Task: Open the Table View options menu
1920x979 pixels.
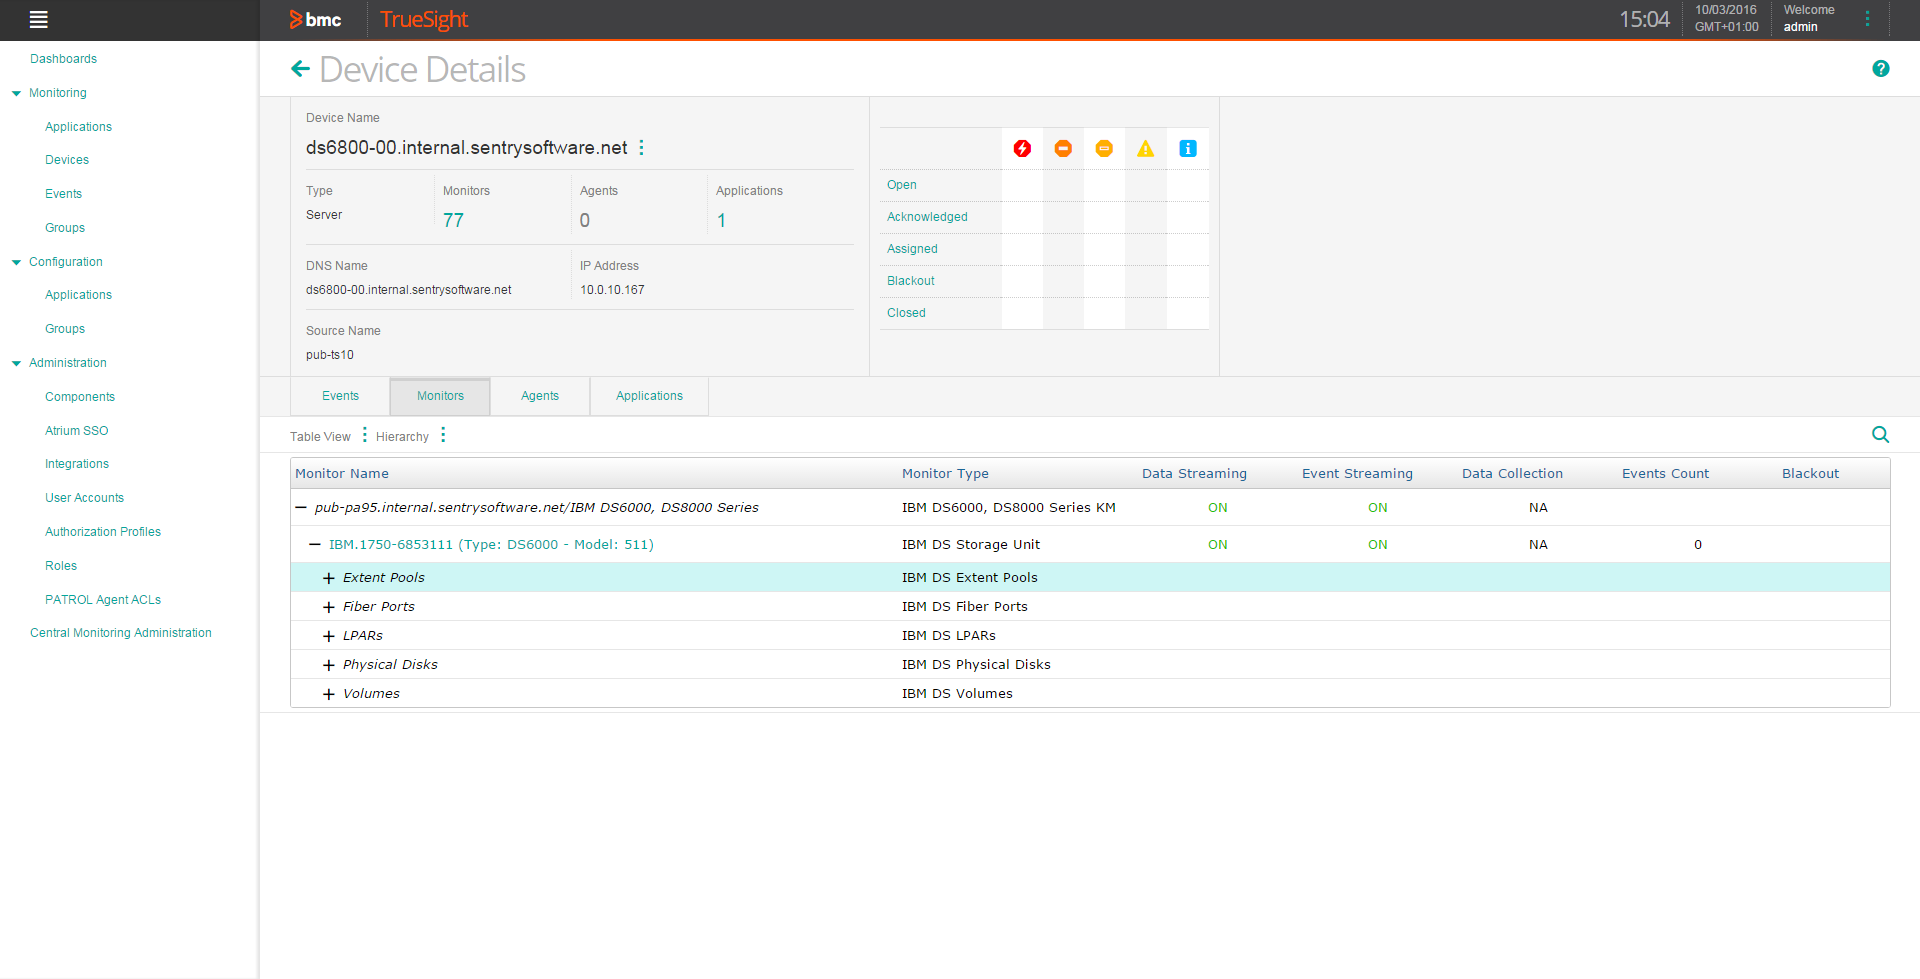Action: point(364,435)
